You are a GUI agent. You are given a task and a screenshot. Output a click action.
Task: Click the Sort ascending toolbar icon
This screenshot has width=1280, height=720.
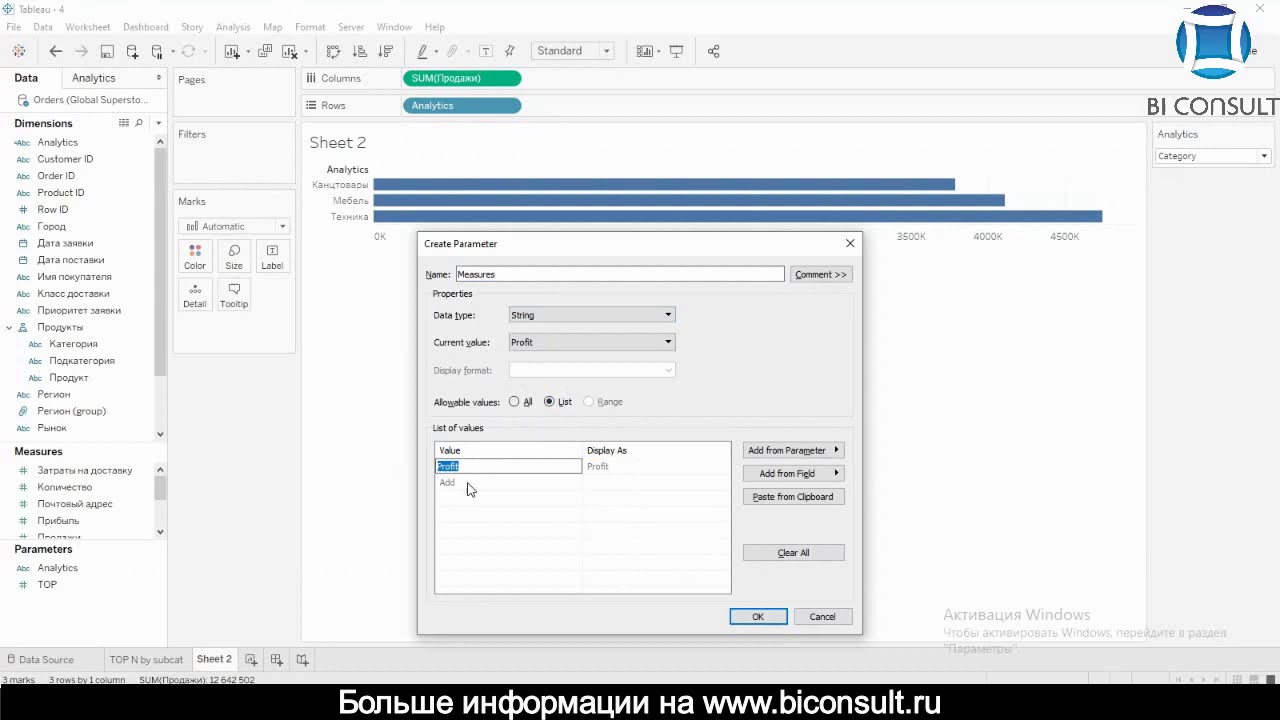[360, 51]
